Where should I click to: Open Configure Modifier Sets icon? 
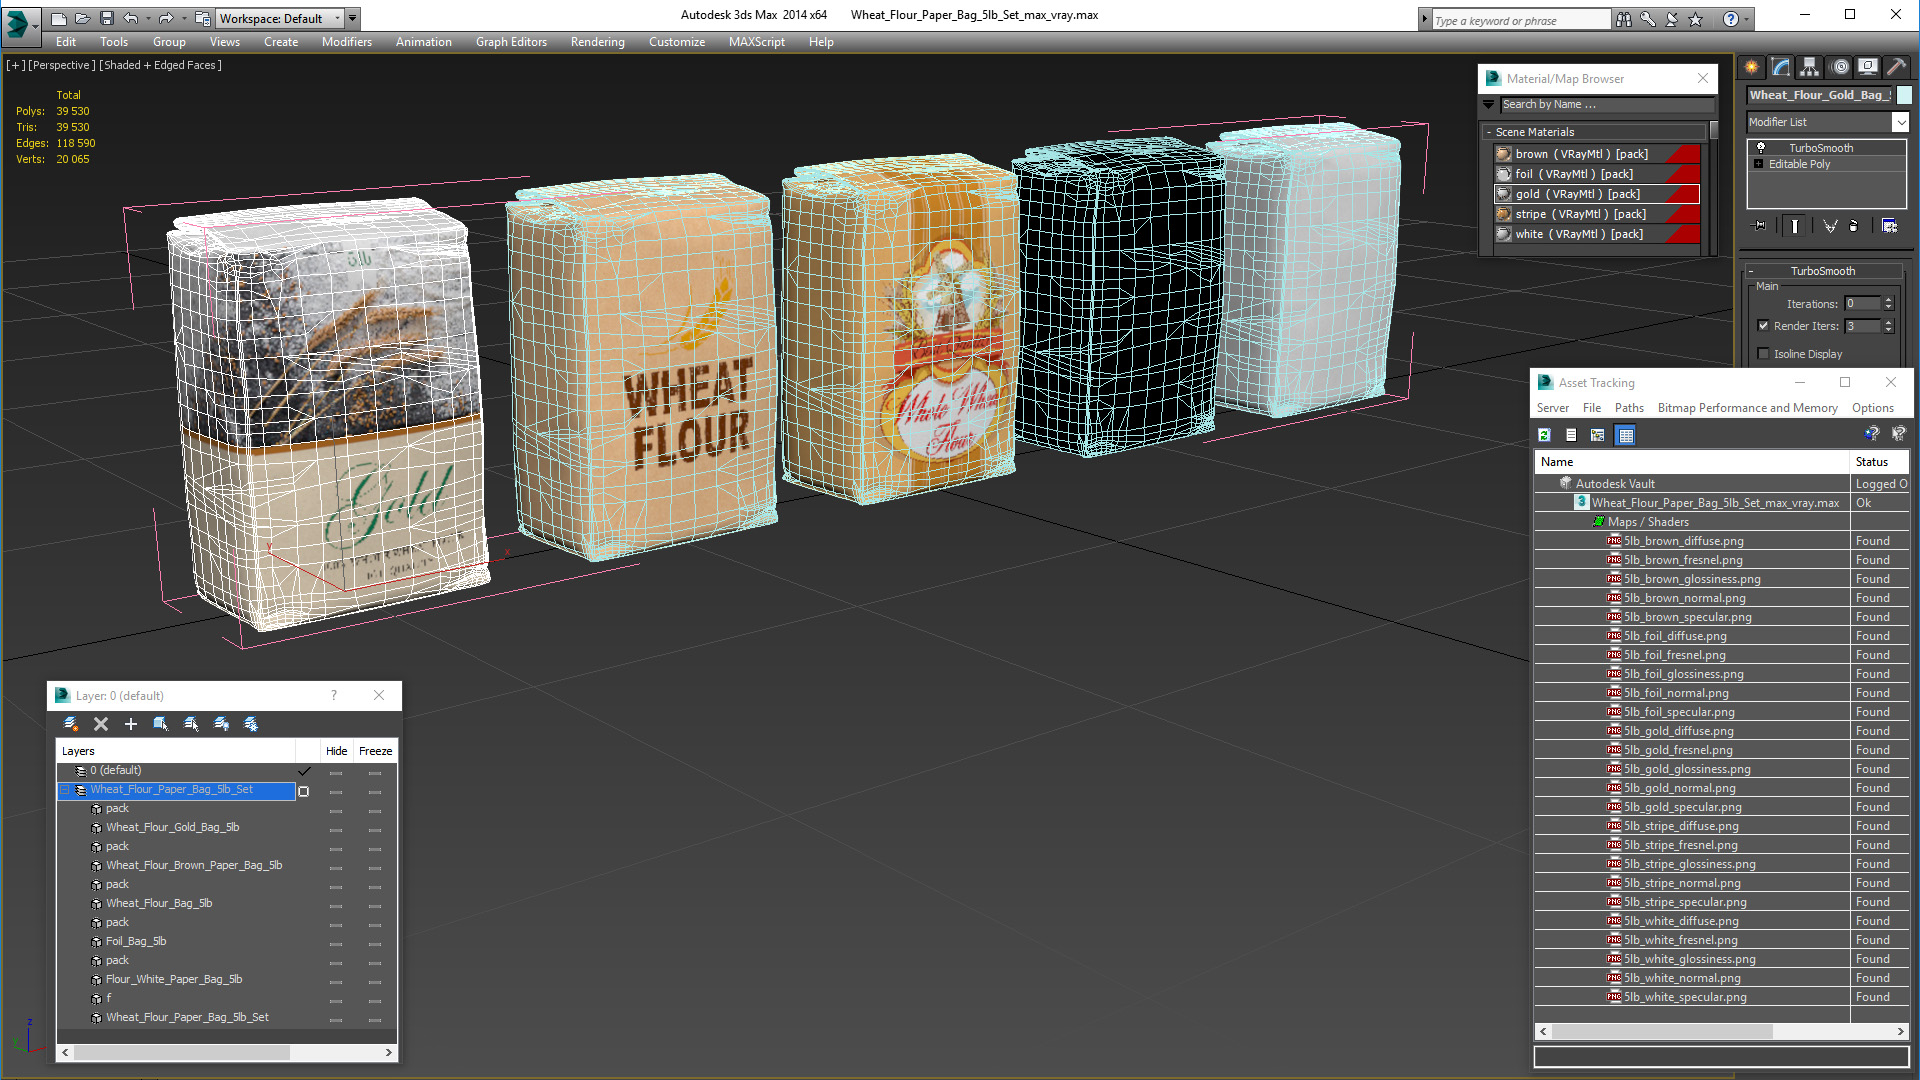point(1889,226)
